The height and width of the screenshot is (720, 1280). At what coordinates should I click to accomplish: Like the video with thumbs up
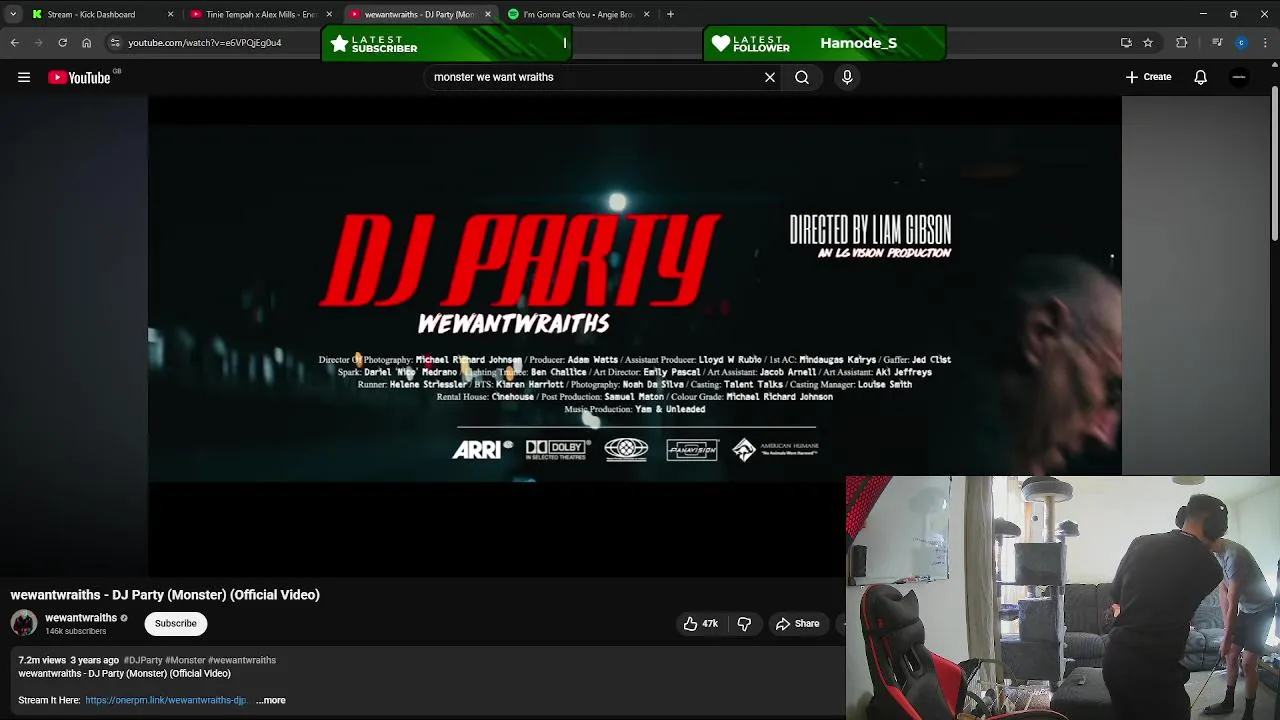(700, 624)
